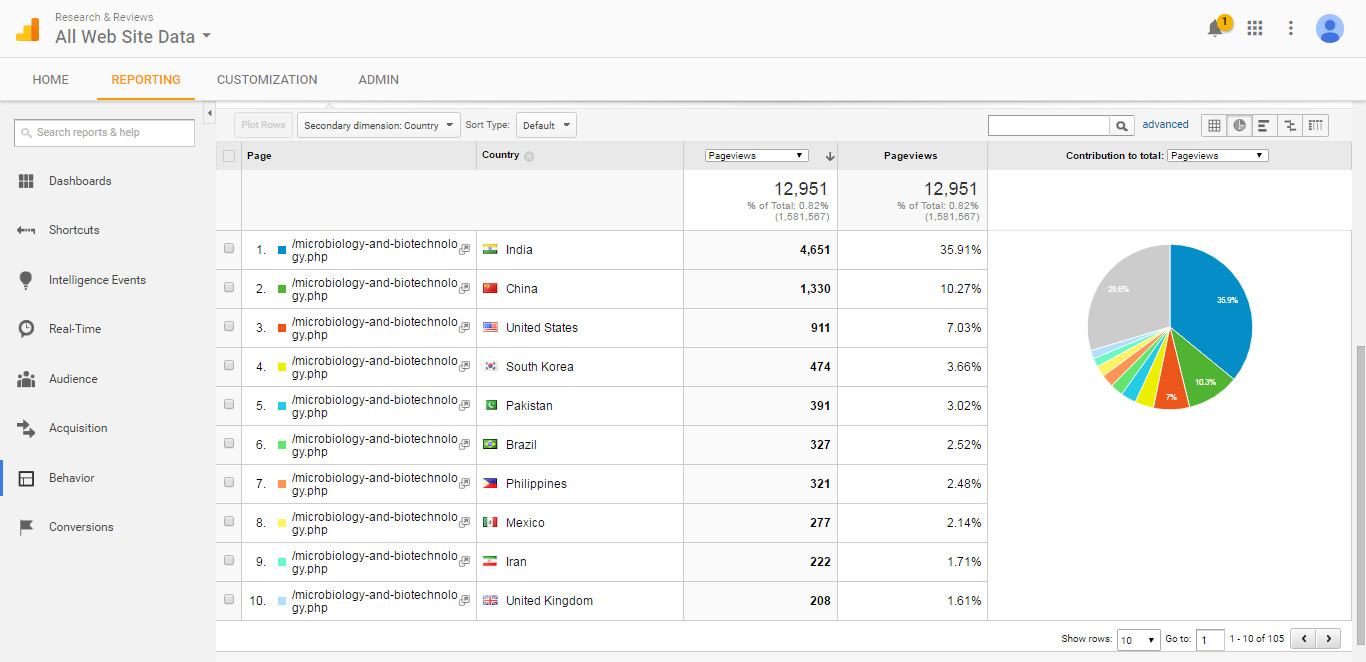The image size is (1366, 662).
Task: Open China row page in new window
Action: (x=464, y=289)
